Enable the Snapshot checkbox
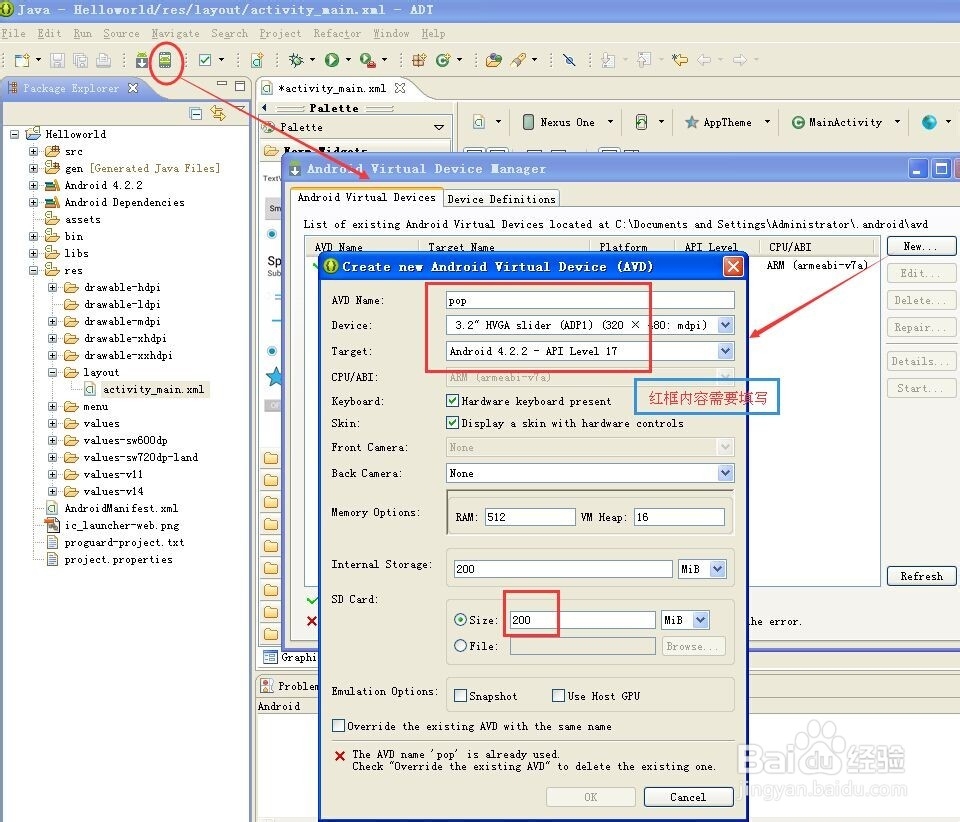The width and height of the screenshot is (960, 822). [x=460, y=696]
